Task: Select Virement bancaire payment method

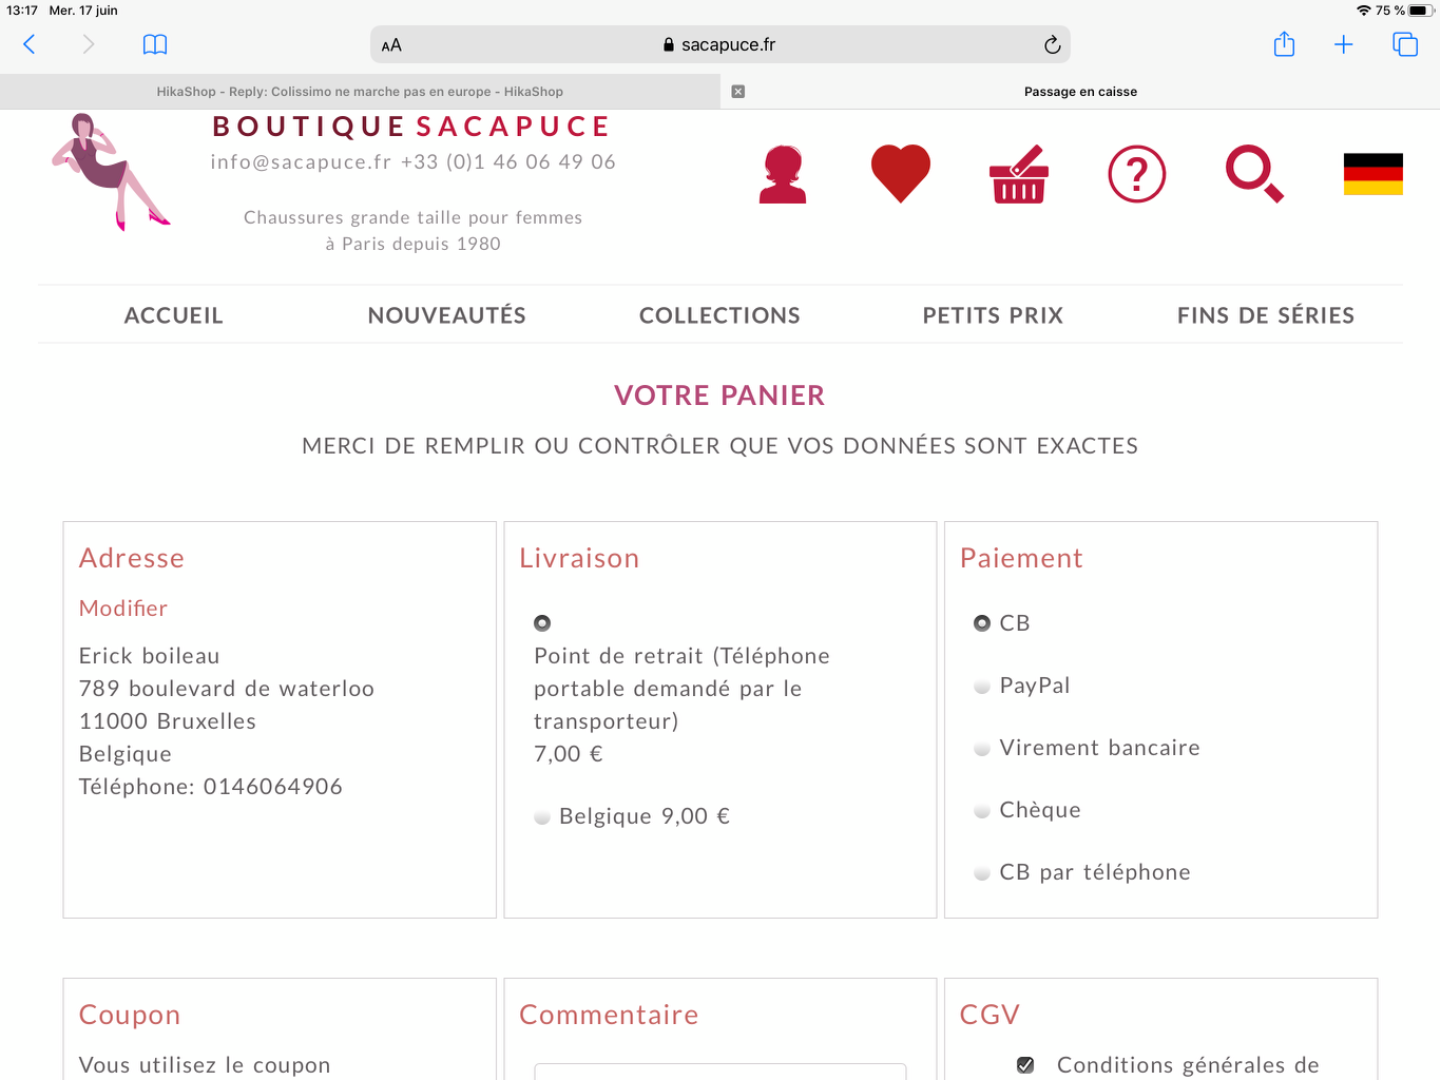Action: 982,748
